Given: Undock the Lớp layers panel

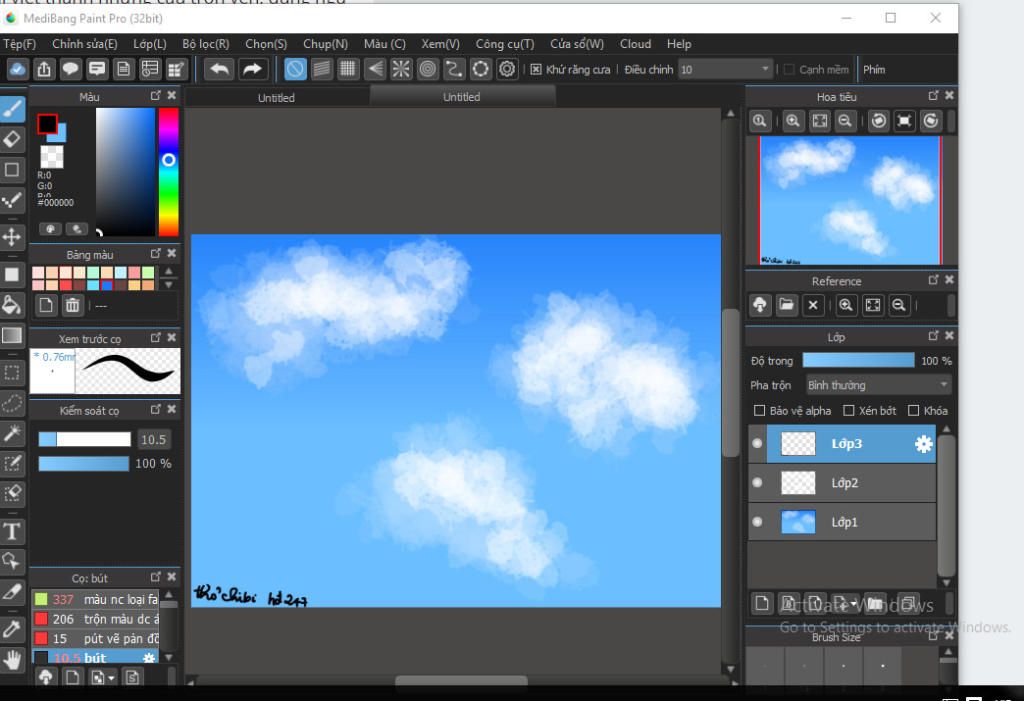Looking at the screenshot, I should click(x=933, y=336).
